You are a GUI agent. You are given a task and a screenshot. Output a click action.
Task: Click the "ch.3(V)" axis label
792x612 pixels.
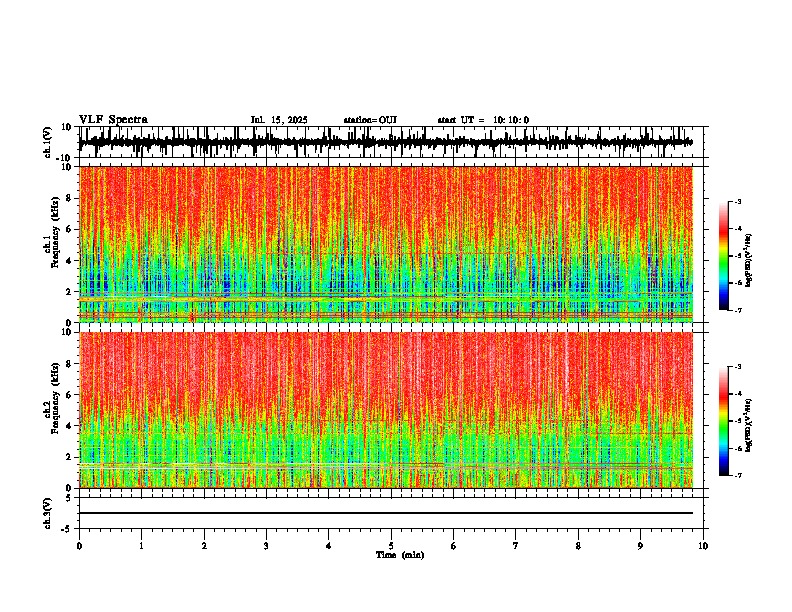coord(48,513)
